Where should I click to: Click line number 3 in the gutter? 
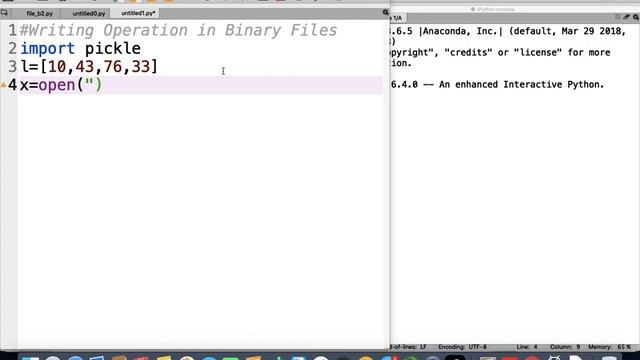click(x=12, y=67)
